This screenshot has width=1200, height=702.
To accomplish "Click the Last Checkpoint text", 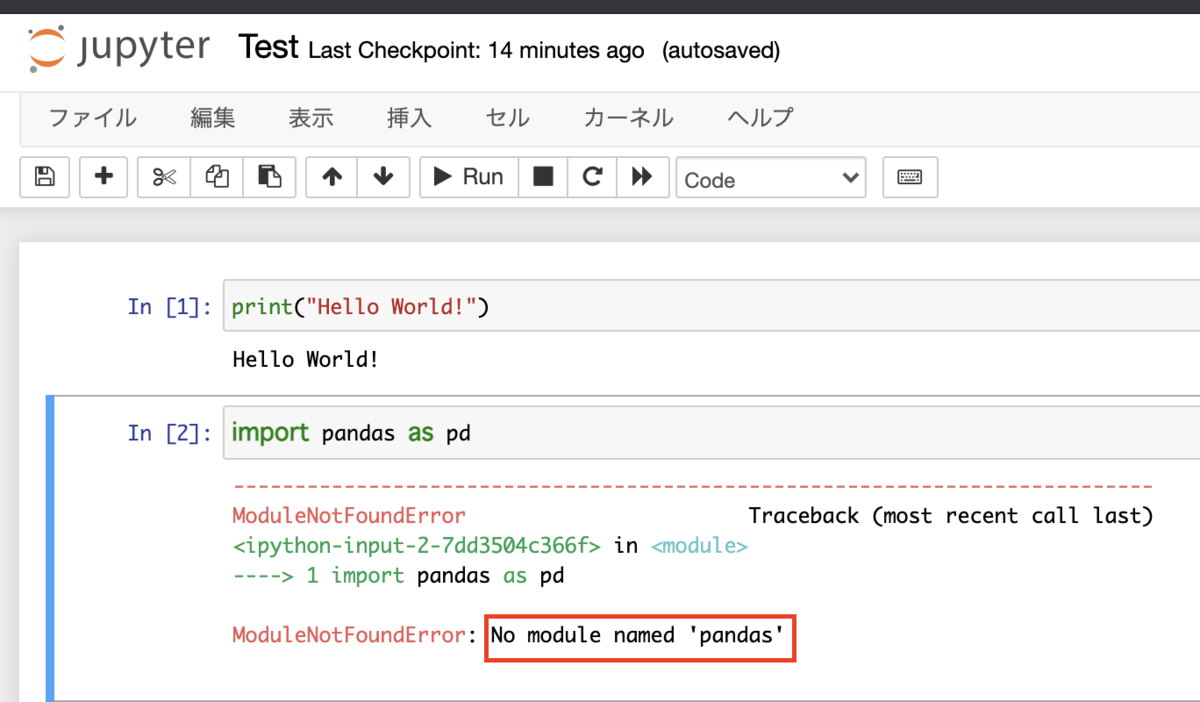I will [x=477, y=50].
